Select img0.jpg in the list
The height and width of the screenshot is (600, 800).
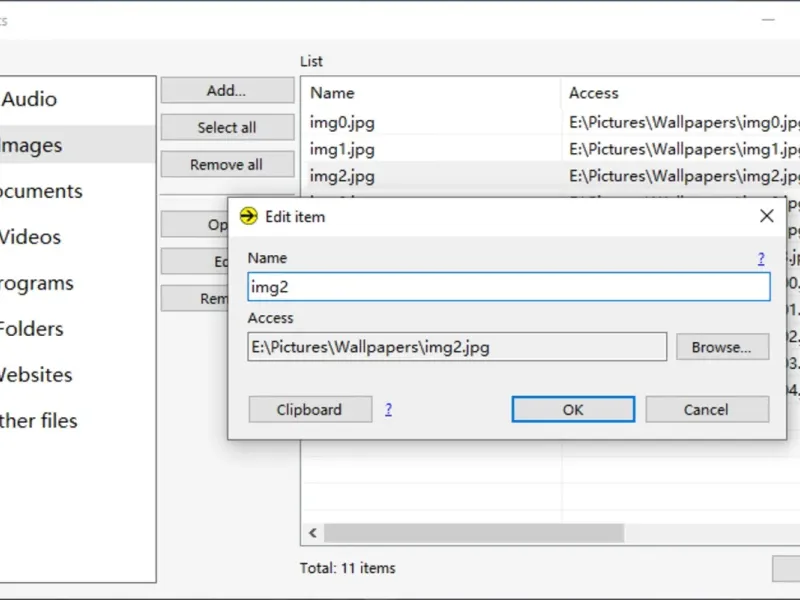click(x=343, y=123)
